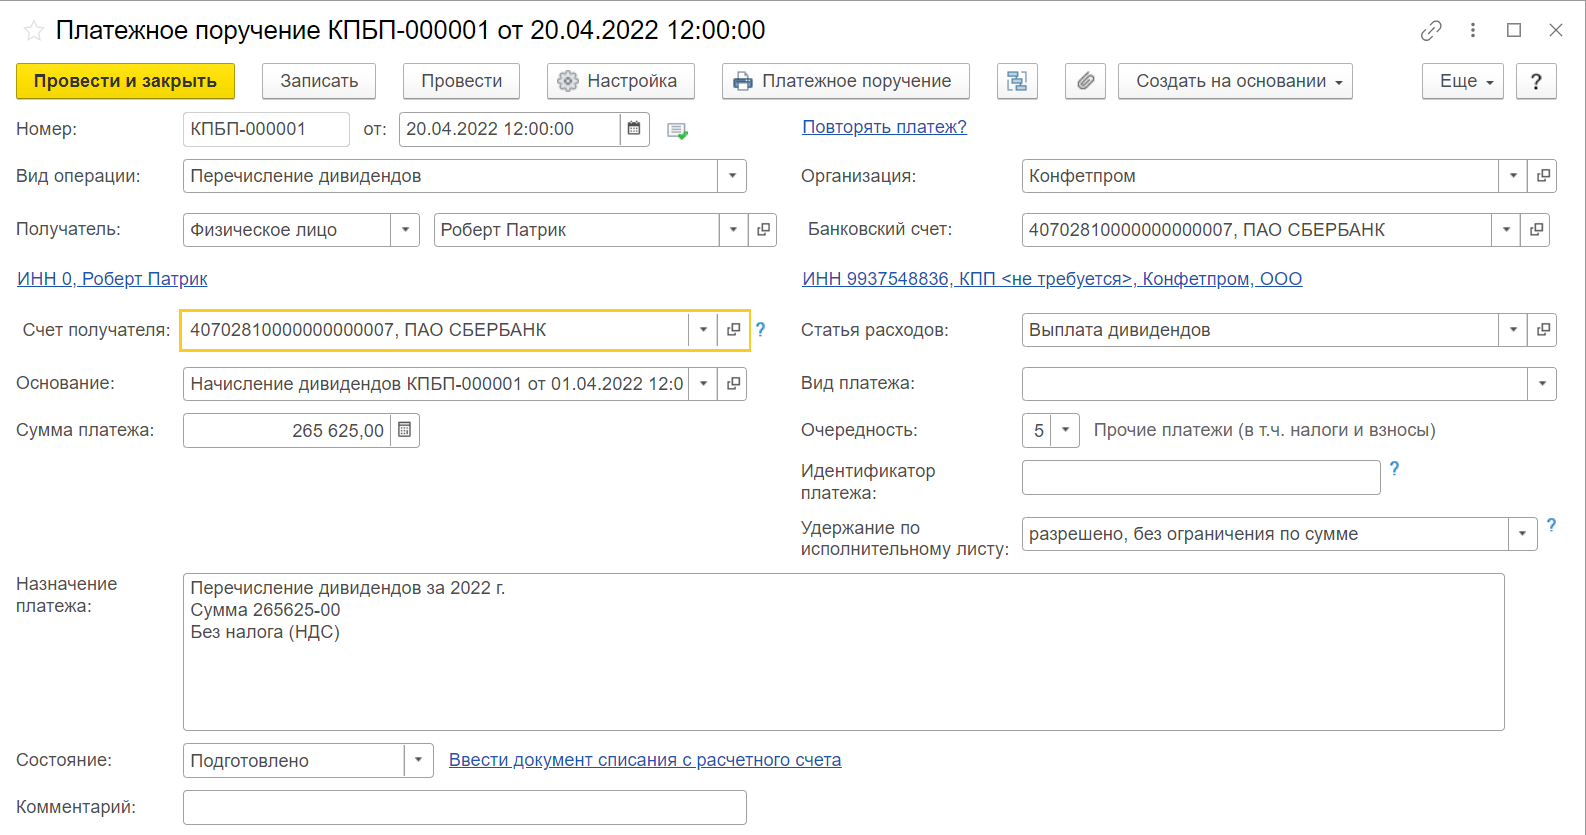1586x835 pixels.
Task: Add document to favorites with star icon
Action: coord(34,31)
